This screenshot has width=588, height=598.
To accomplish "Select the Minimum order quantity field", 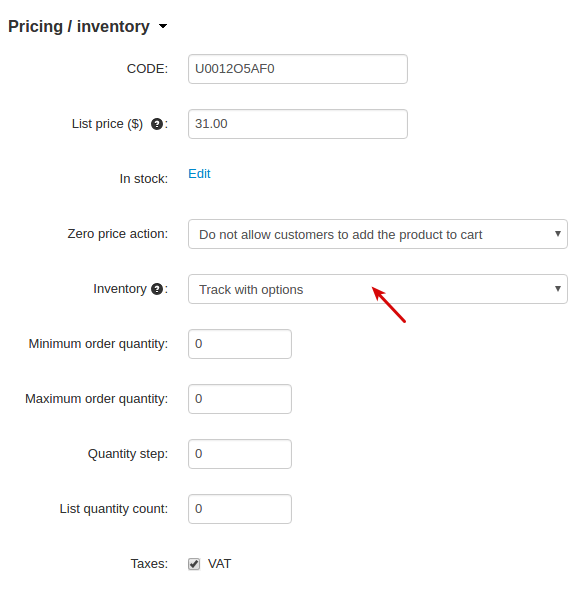I will (240, 344).
